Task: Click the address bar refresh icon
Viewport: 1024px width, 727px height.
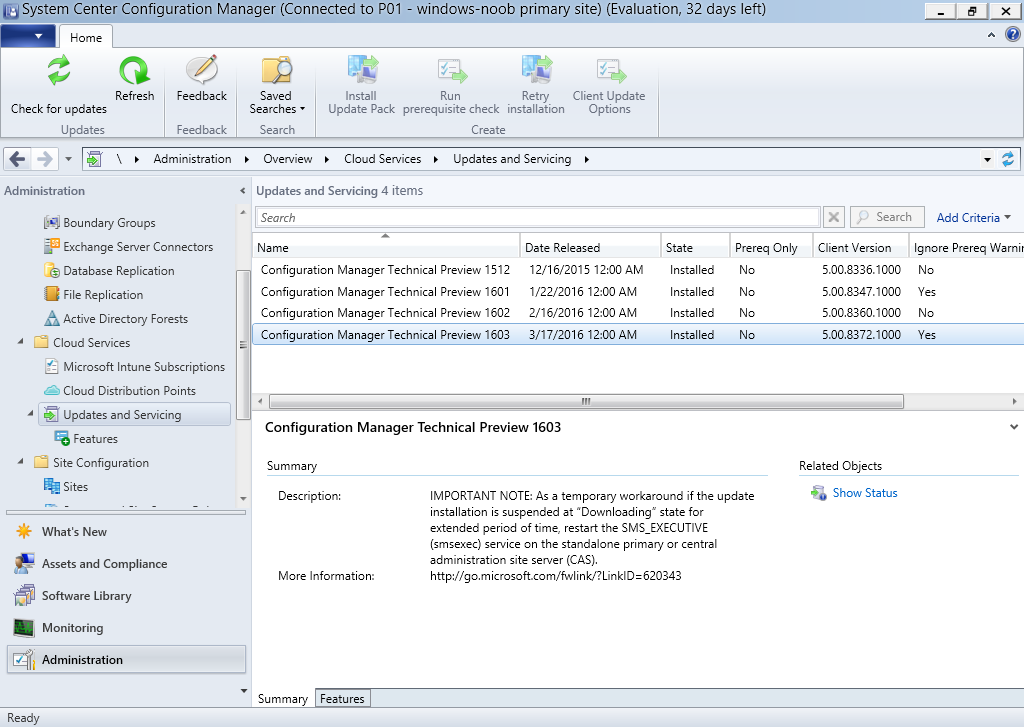Action: [1008, 159]
